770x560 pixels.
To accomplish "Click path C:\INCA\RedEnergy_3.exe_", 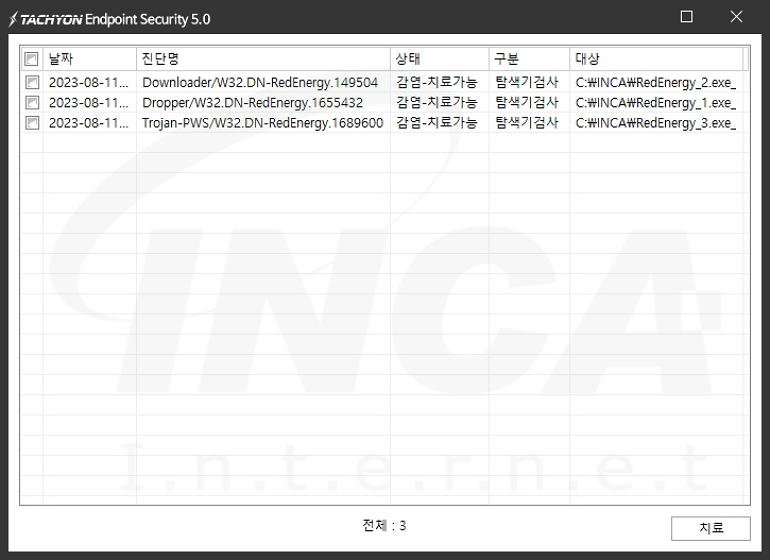I will point(656,122).
